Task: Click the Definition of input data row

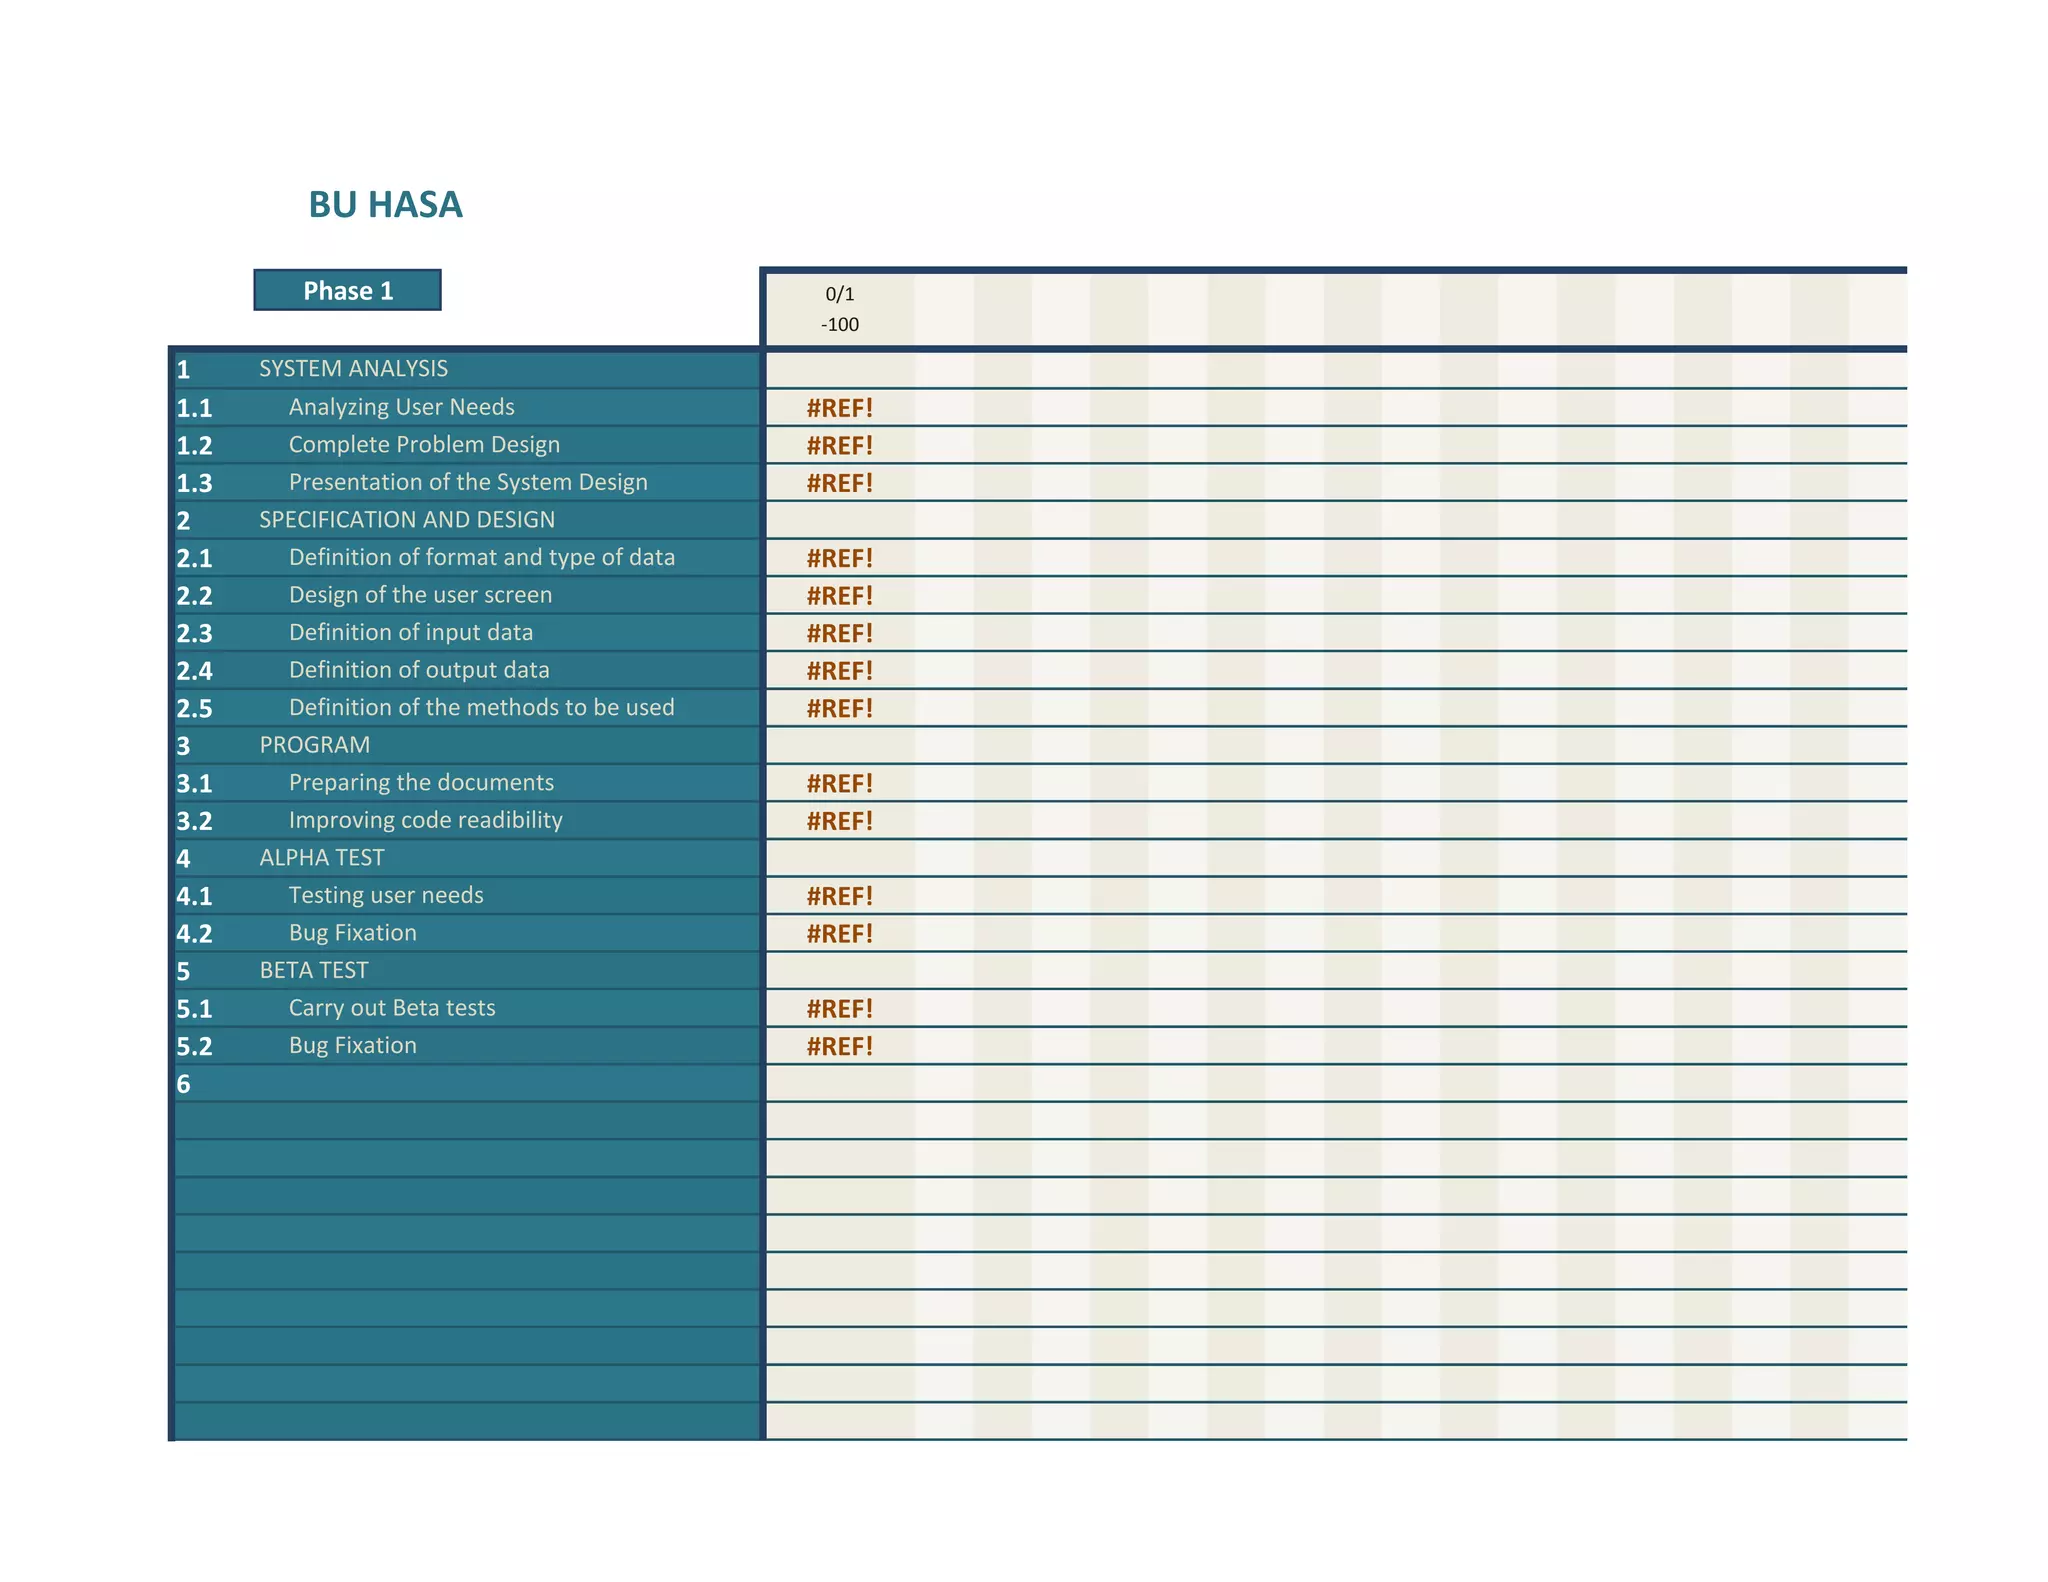Action: tap(410, 632)
